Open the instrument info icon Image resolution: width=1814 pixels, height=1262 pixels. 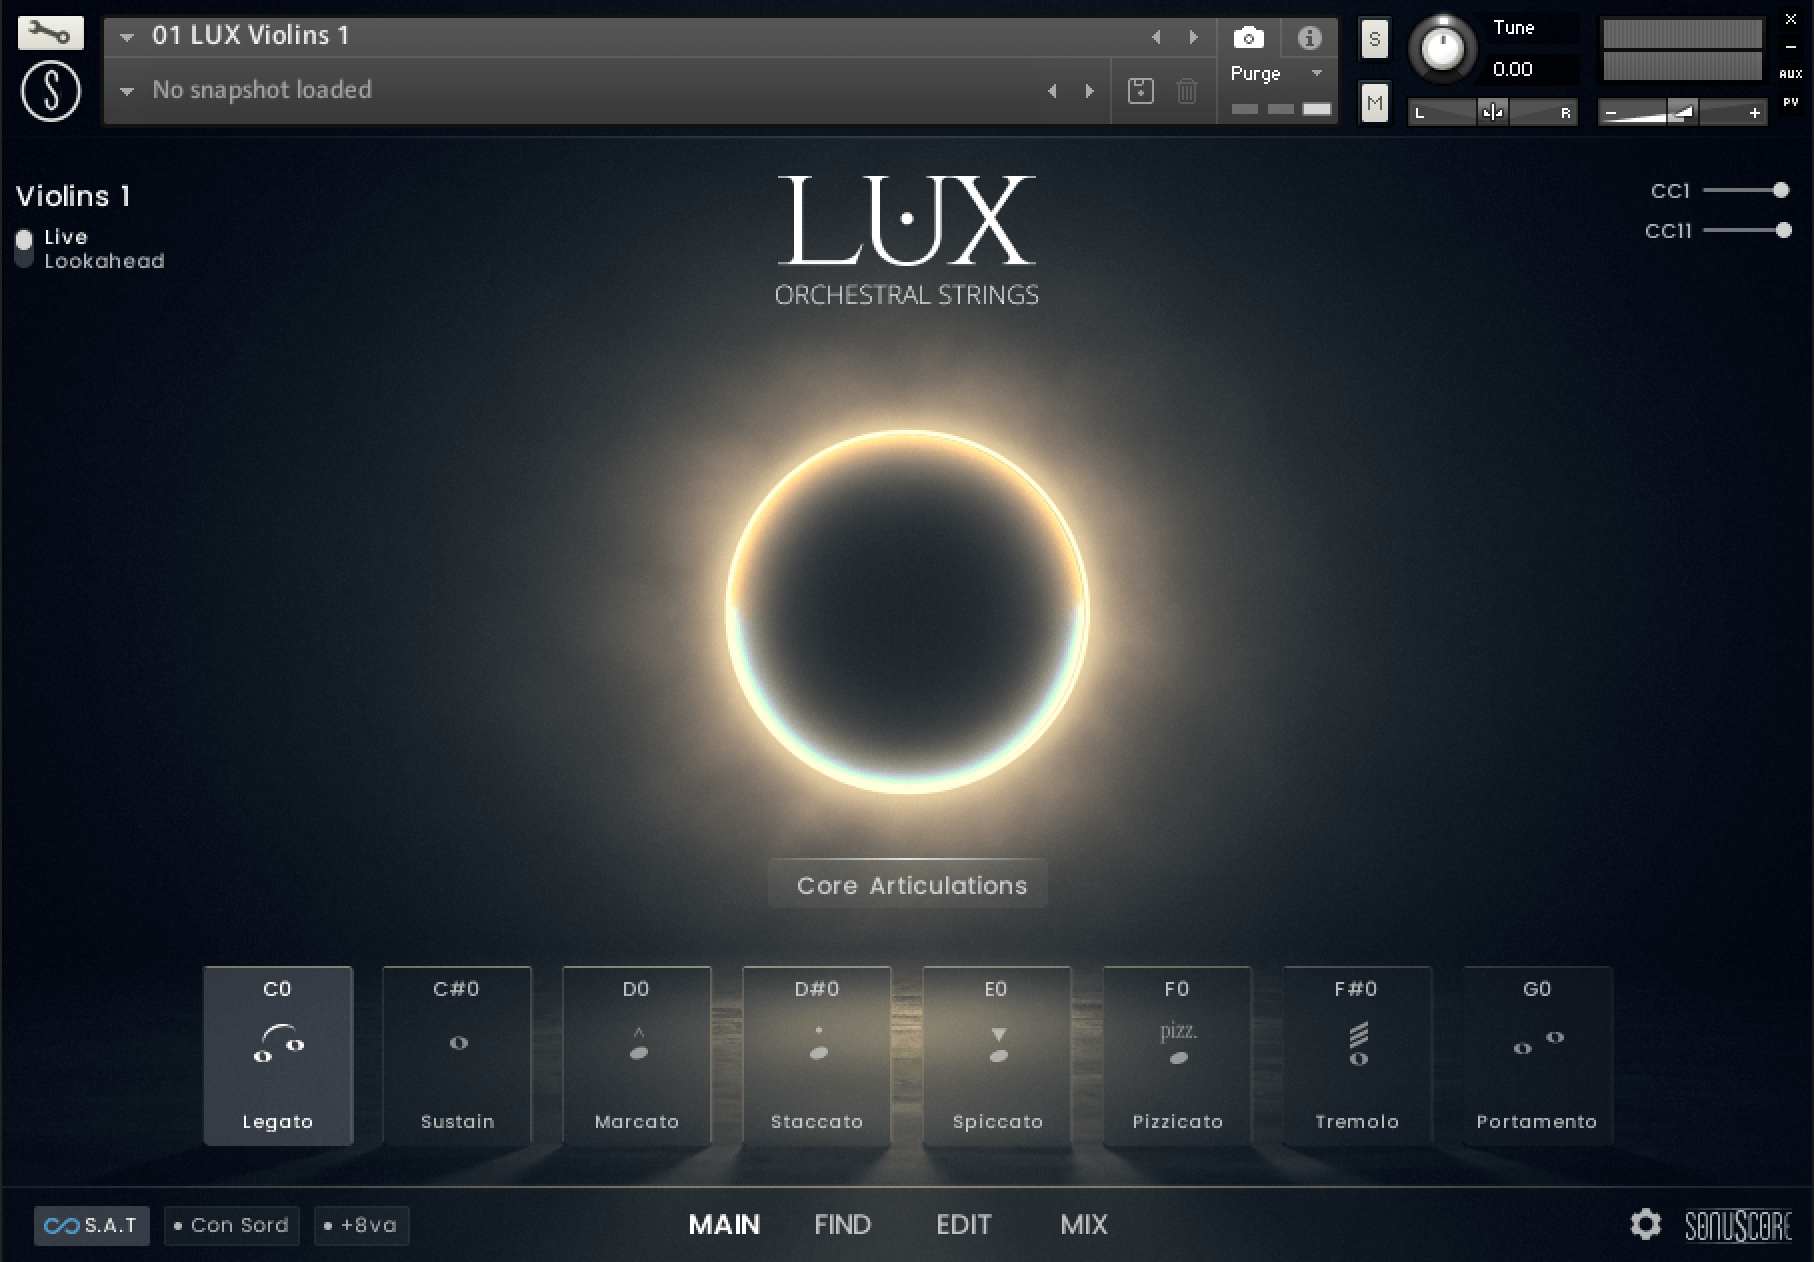tap(1308, 38)
